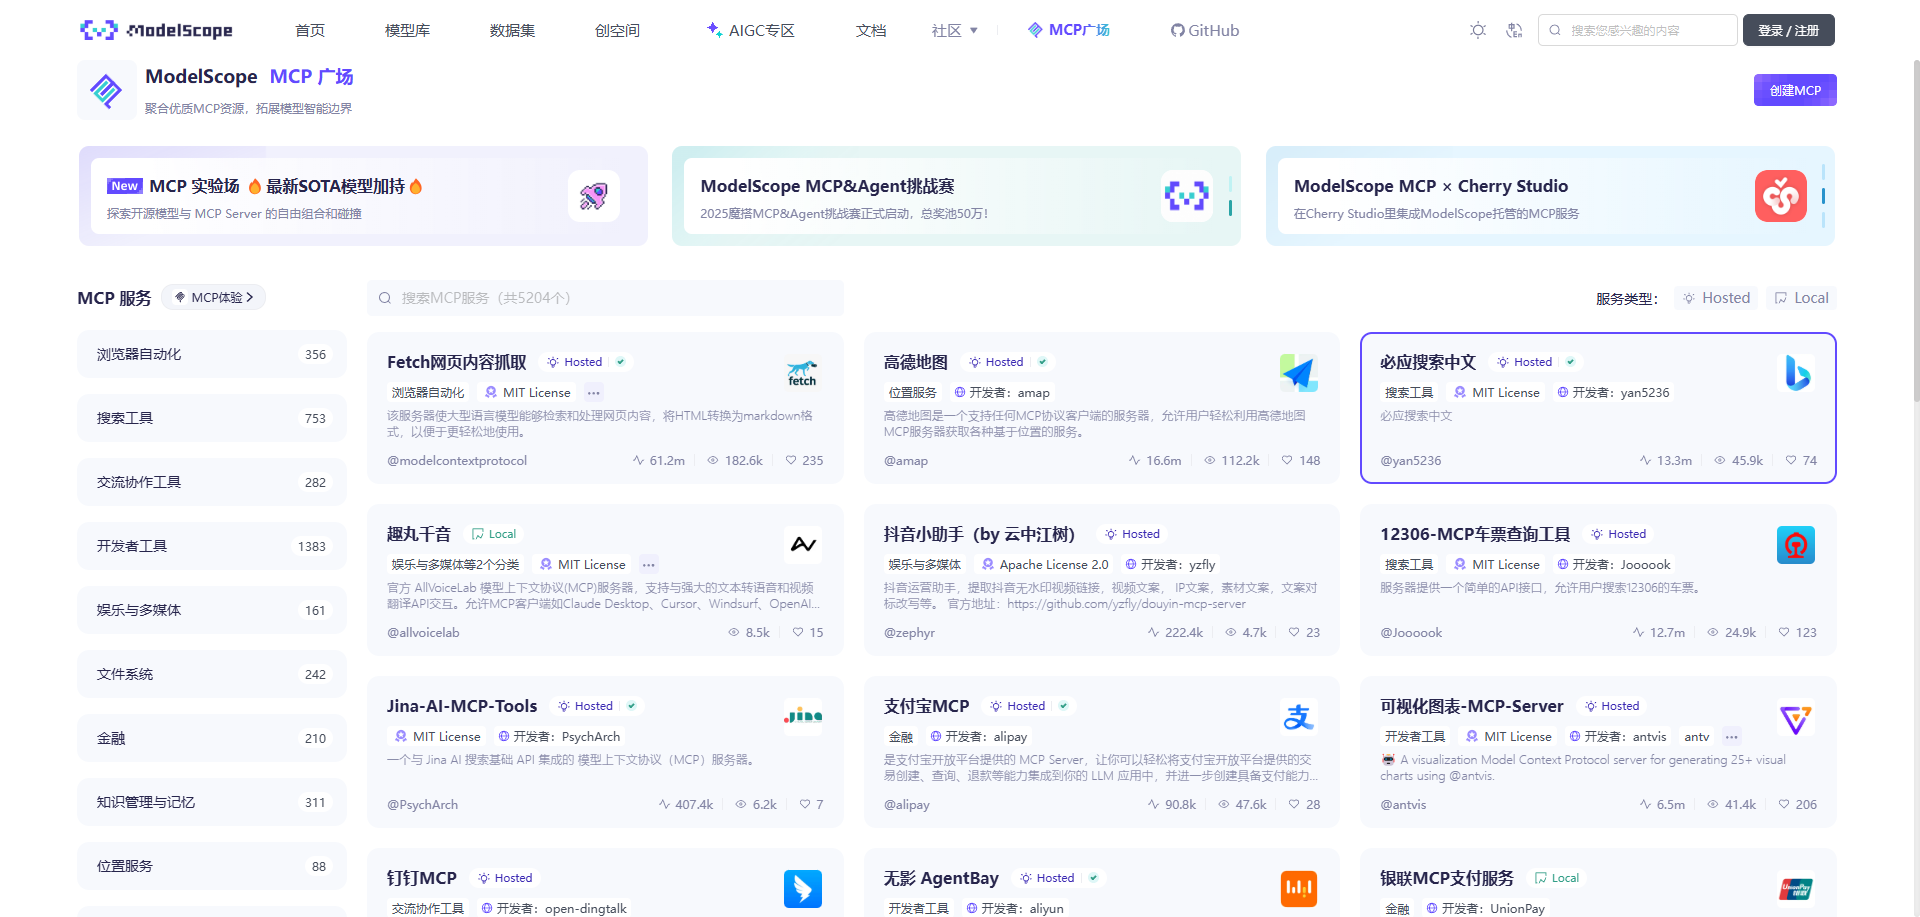
Task: Select the 位置服务 category
Action: tap(212, 866)
